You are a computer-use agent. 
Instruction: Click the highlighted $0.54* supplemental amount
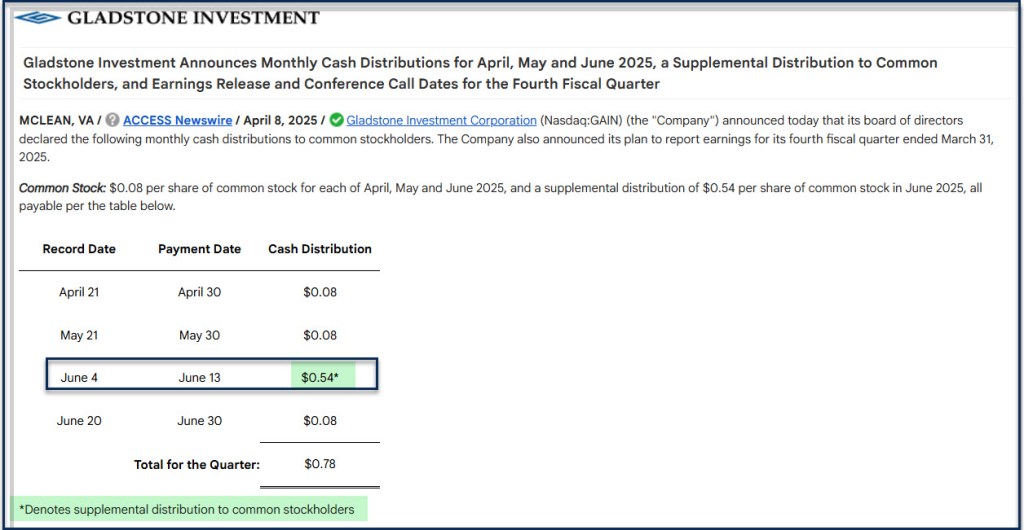pyautogui.click(x=320, y=377)
